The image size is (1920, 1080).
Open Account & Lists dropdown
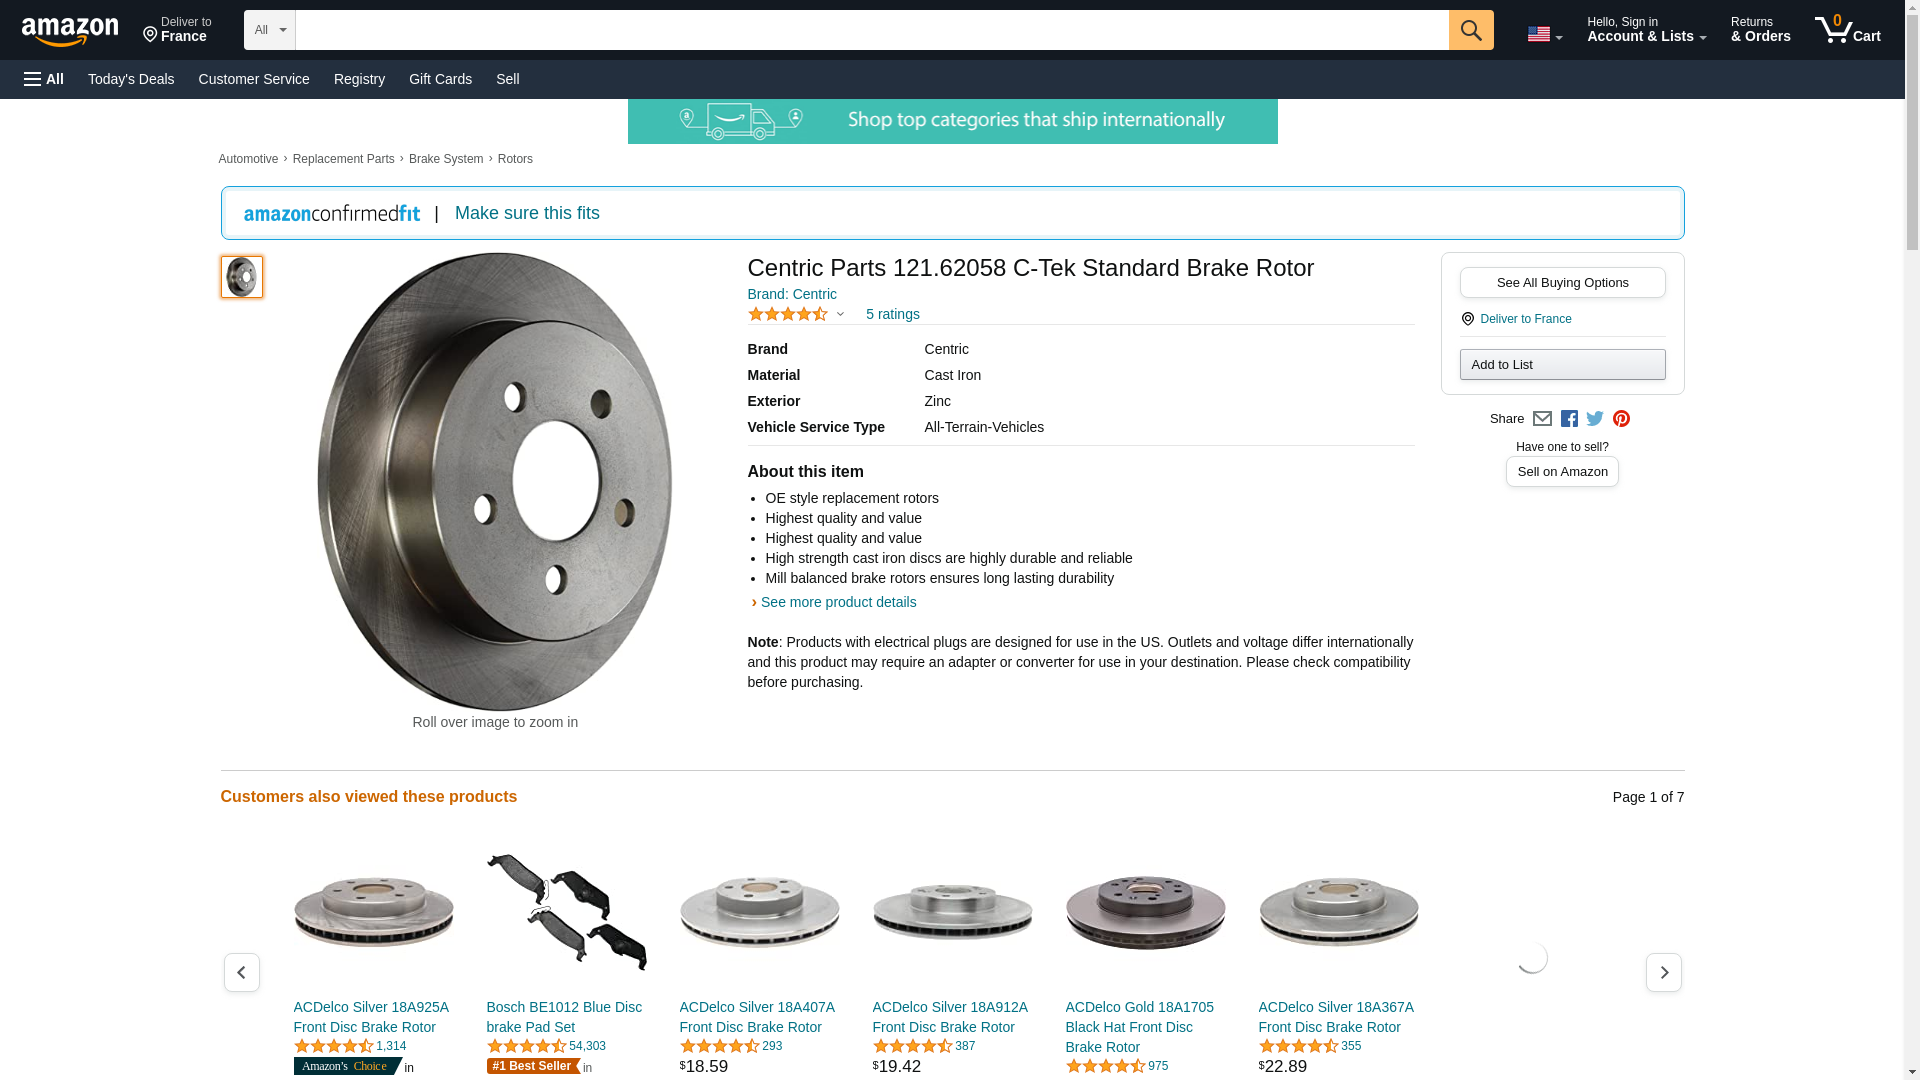pyautogui.click(x=1646, y=30)
